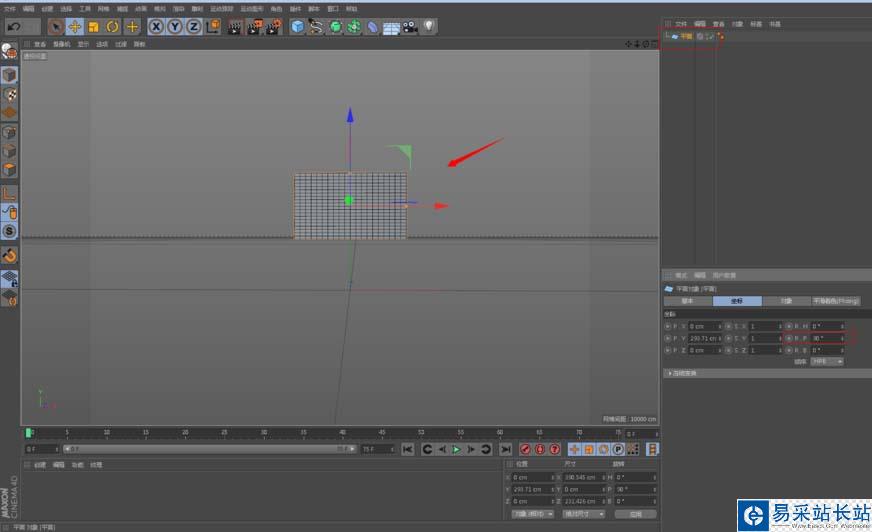The image size is (872, 532).
Task: Add a Cube primitive from the toolbar
Action: tap(298, 26)
